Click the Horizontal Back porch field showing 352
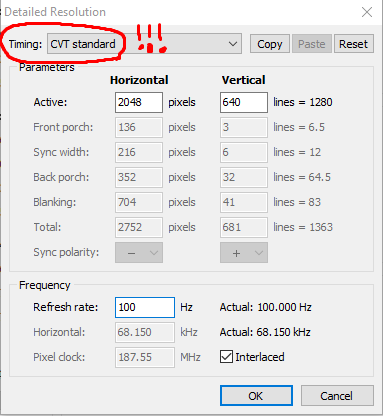 139,177
